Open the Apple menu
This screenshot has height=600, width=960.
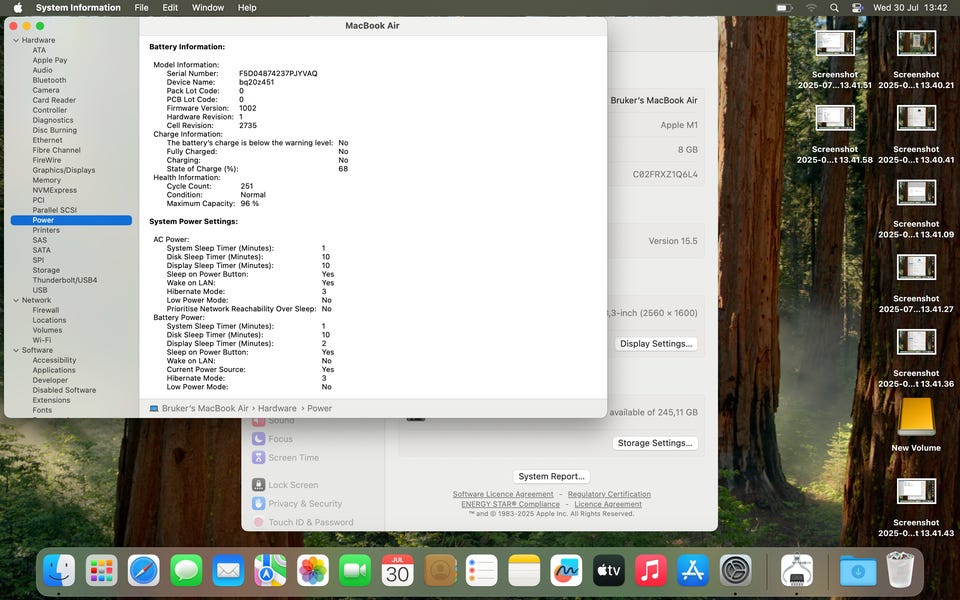pyautogui.click(x=18, y=7)
